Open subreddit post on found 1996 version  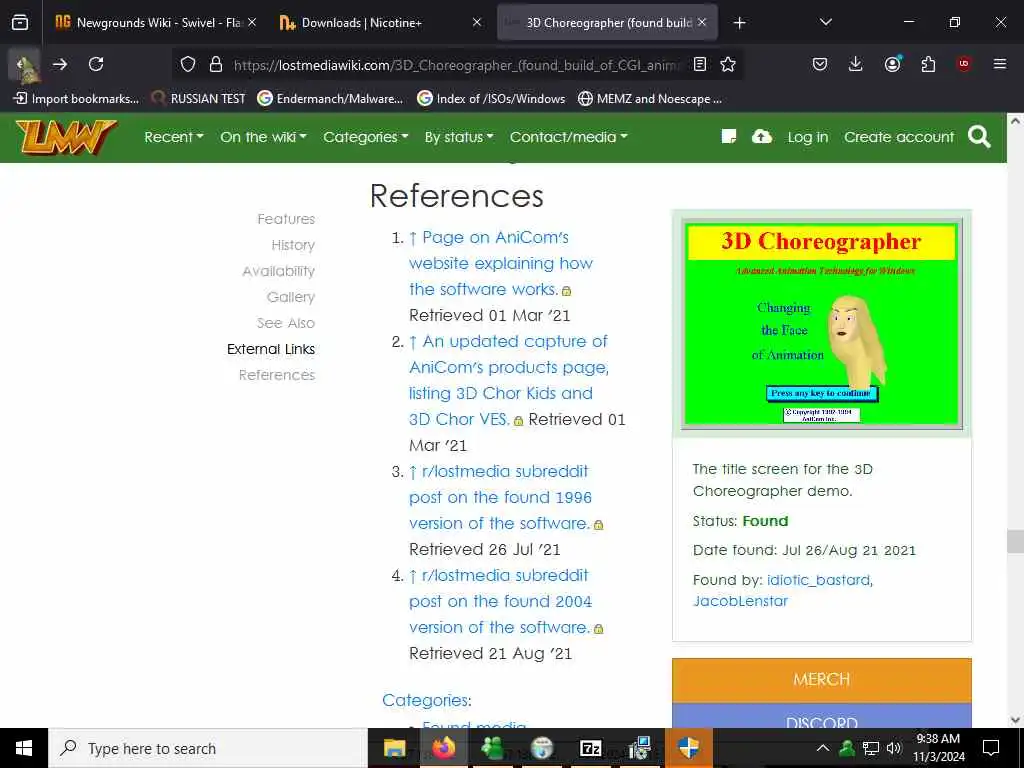[500, 497]
